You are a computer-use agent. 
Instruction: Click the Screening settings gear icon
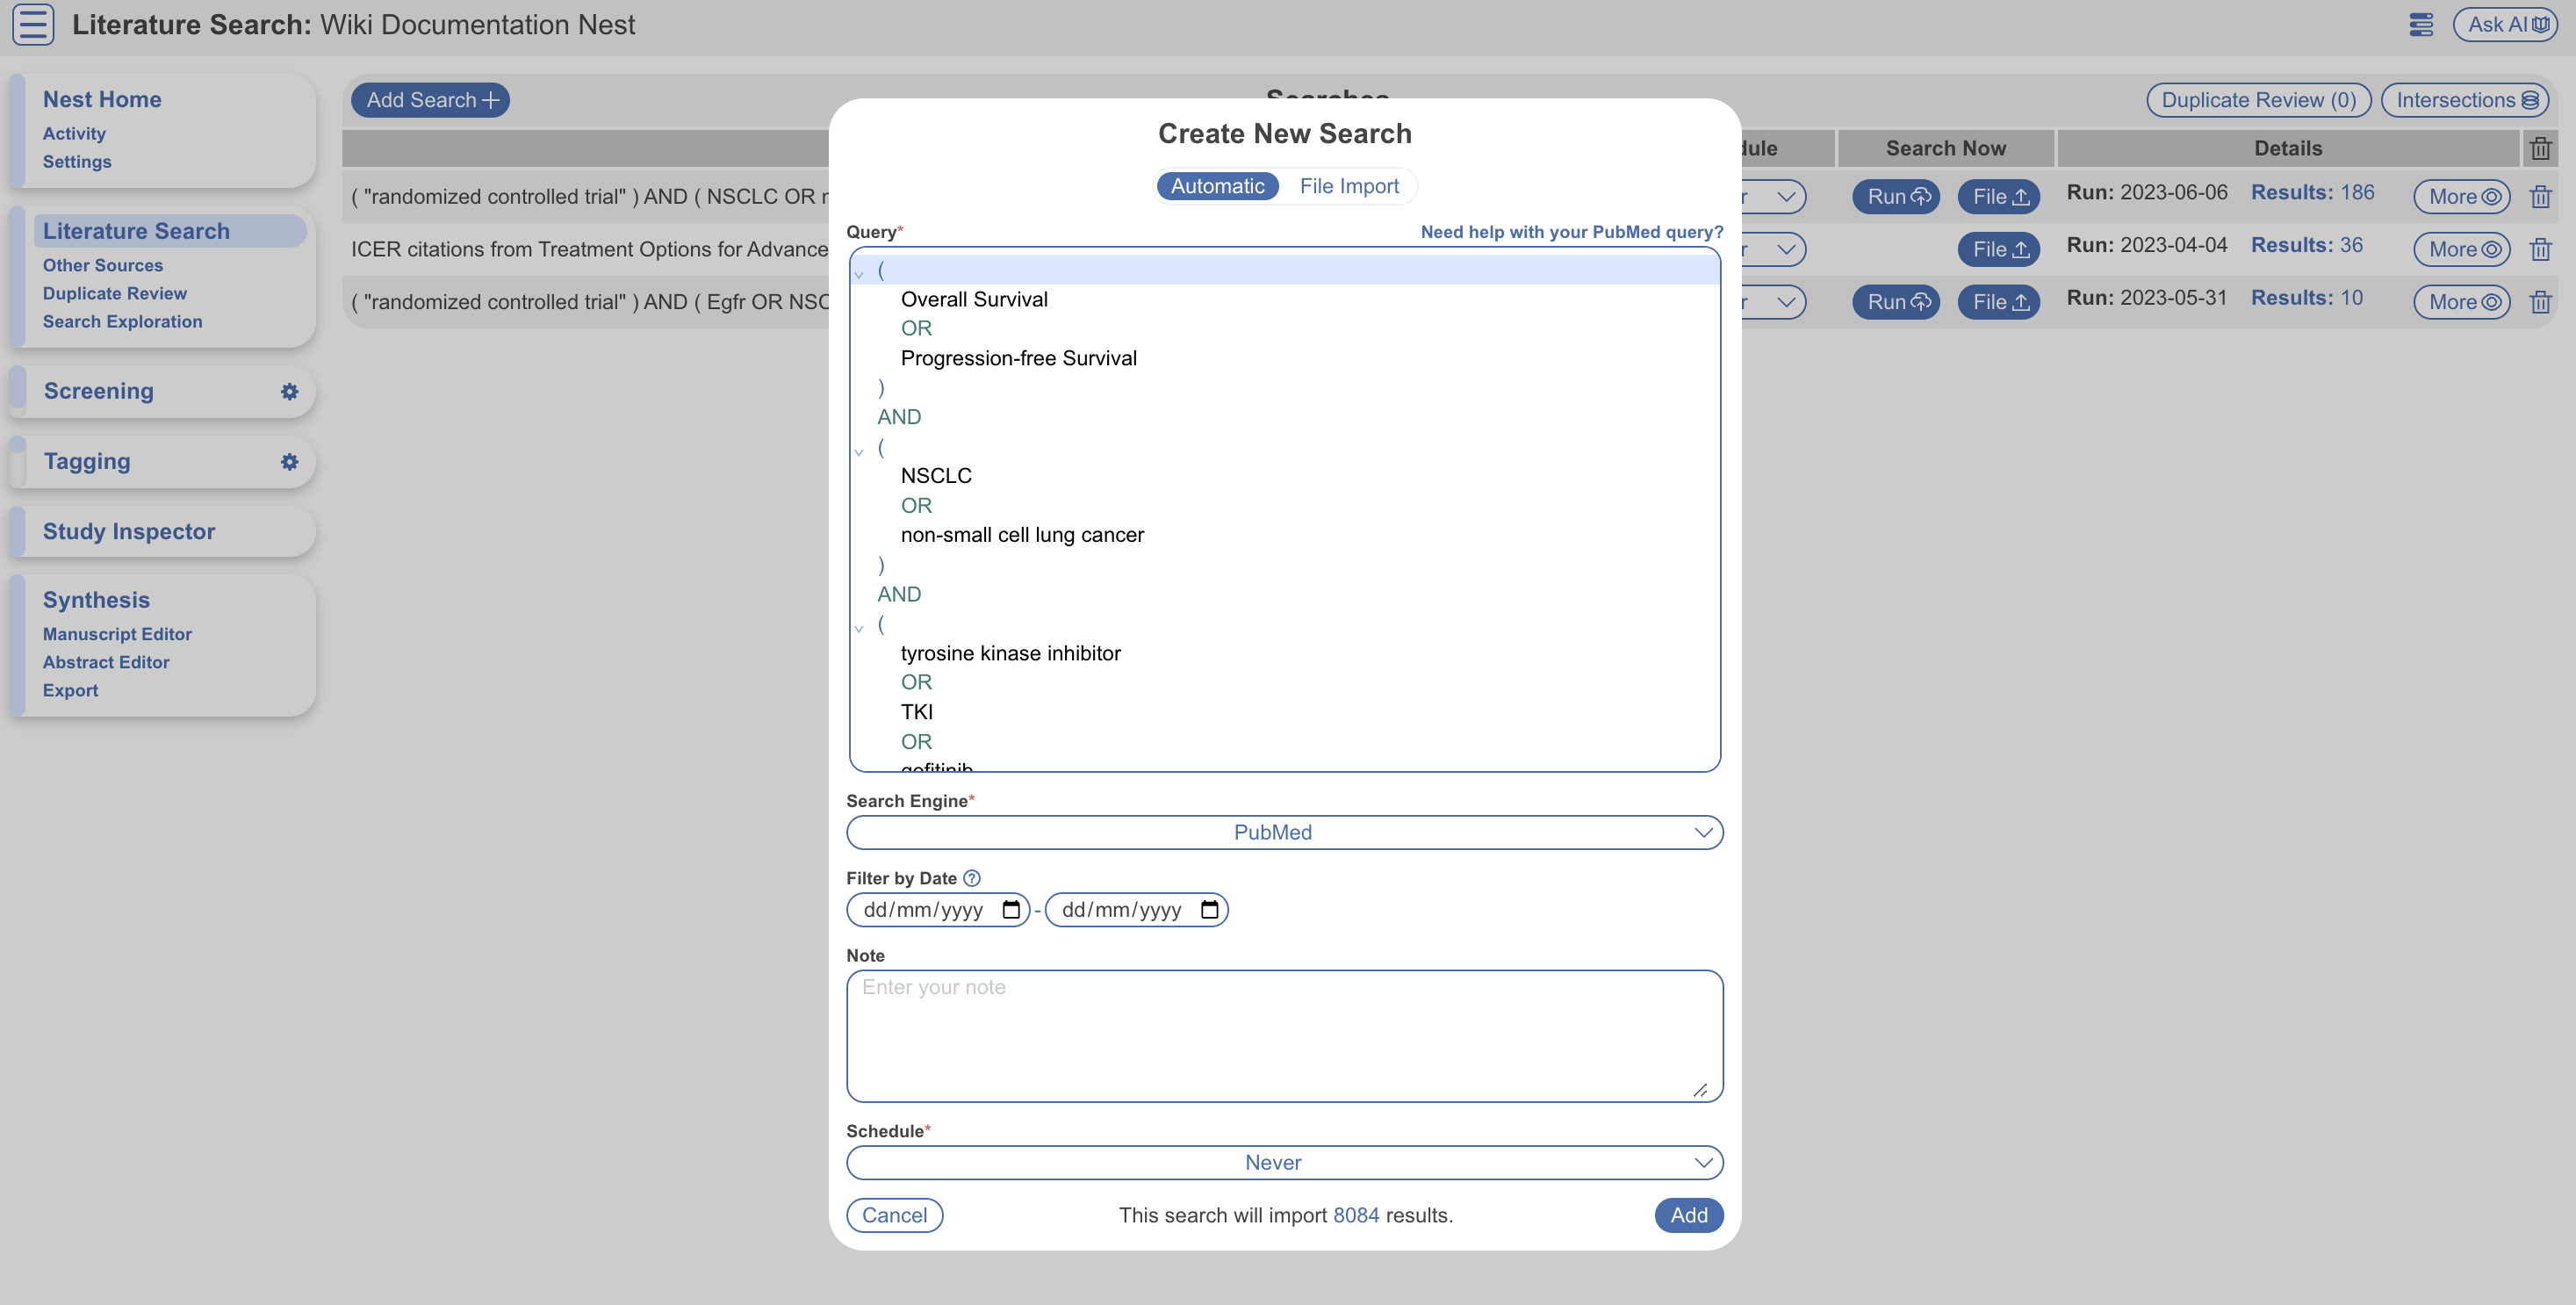(x=289, y=391)
